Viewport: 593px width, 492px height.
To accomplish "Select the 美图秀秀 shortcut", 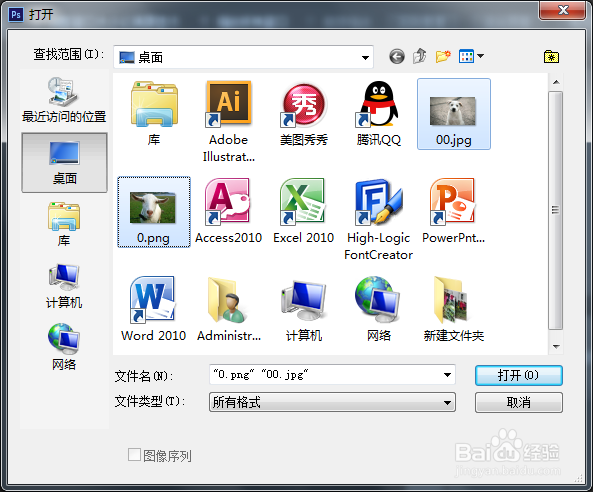I will click(x=304, y=114).
